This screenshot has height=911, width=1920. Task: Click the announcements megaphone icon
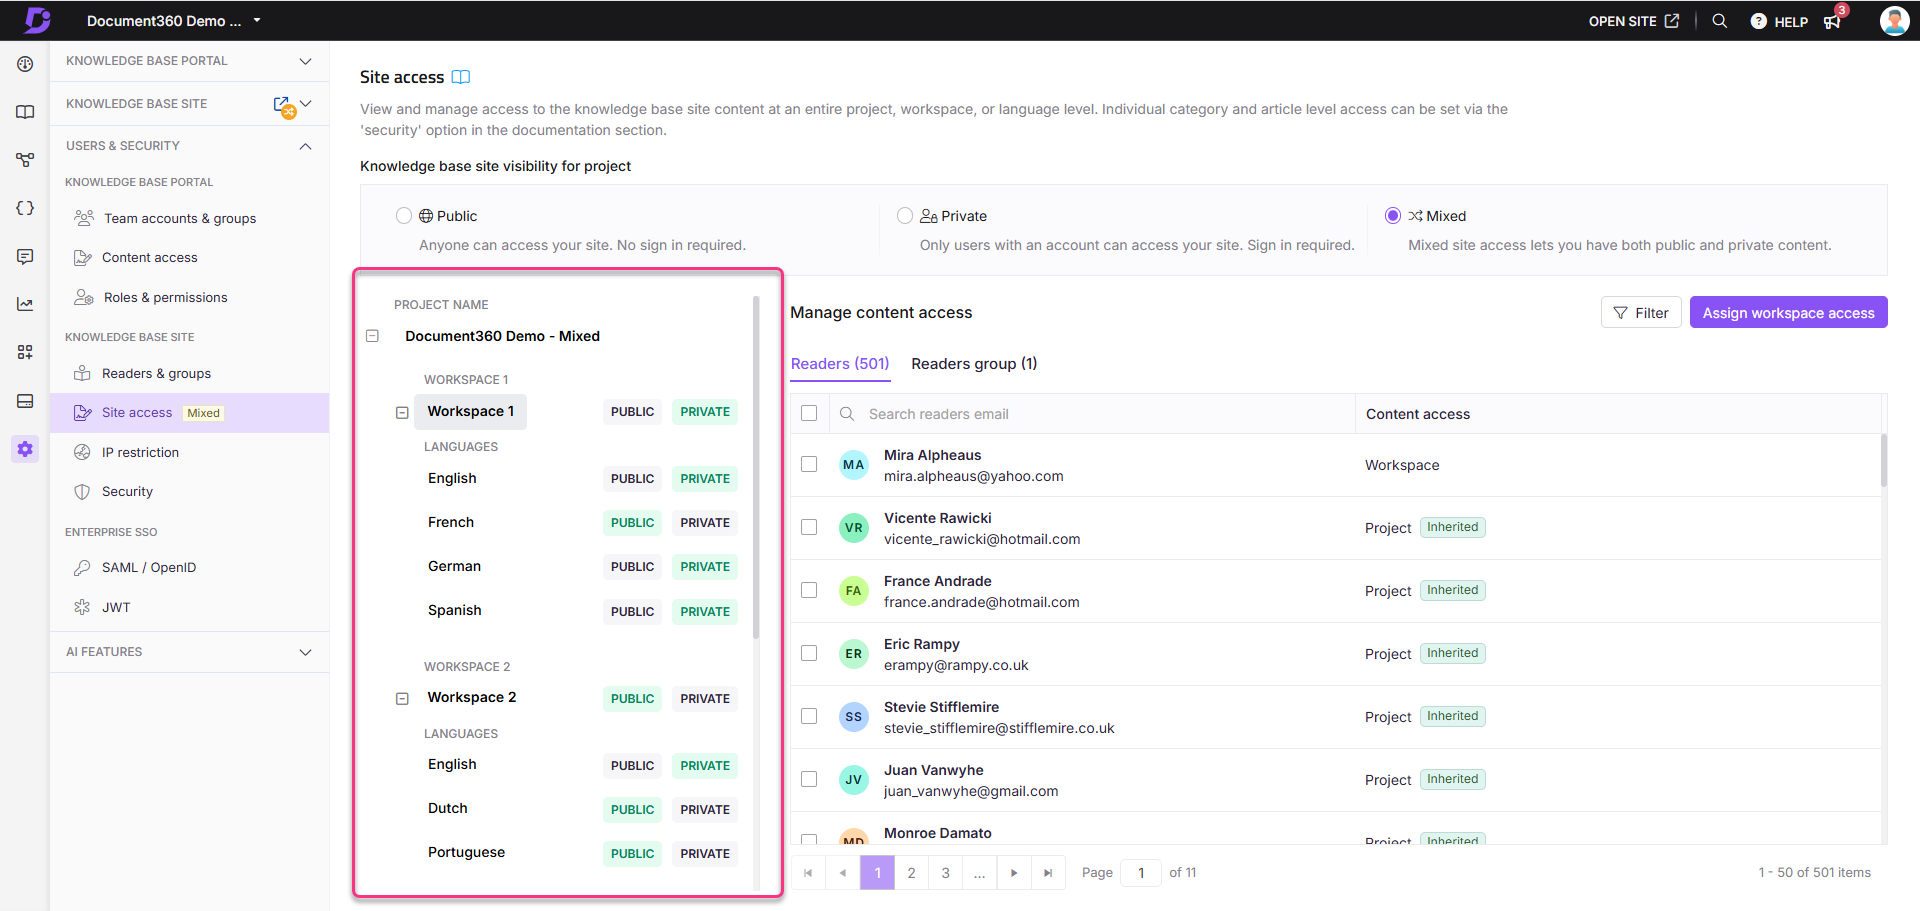[1832, 22]
